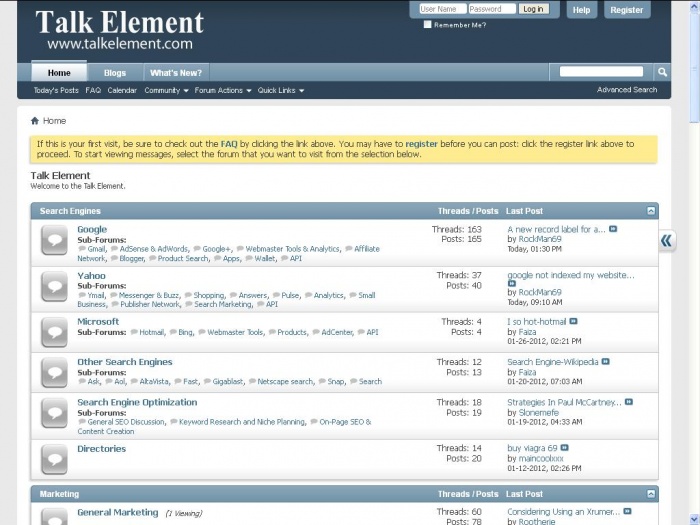Image resolution: width=700 pixels, height=525 pixels.
Task: Click the Gmail sub-forum bubble icon
Action: 82,249
